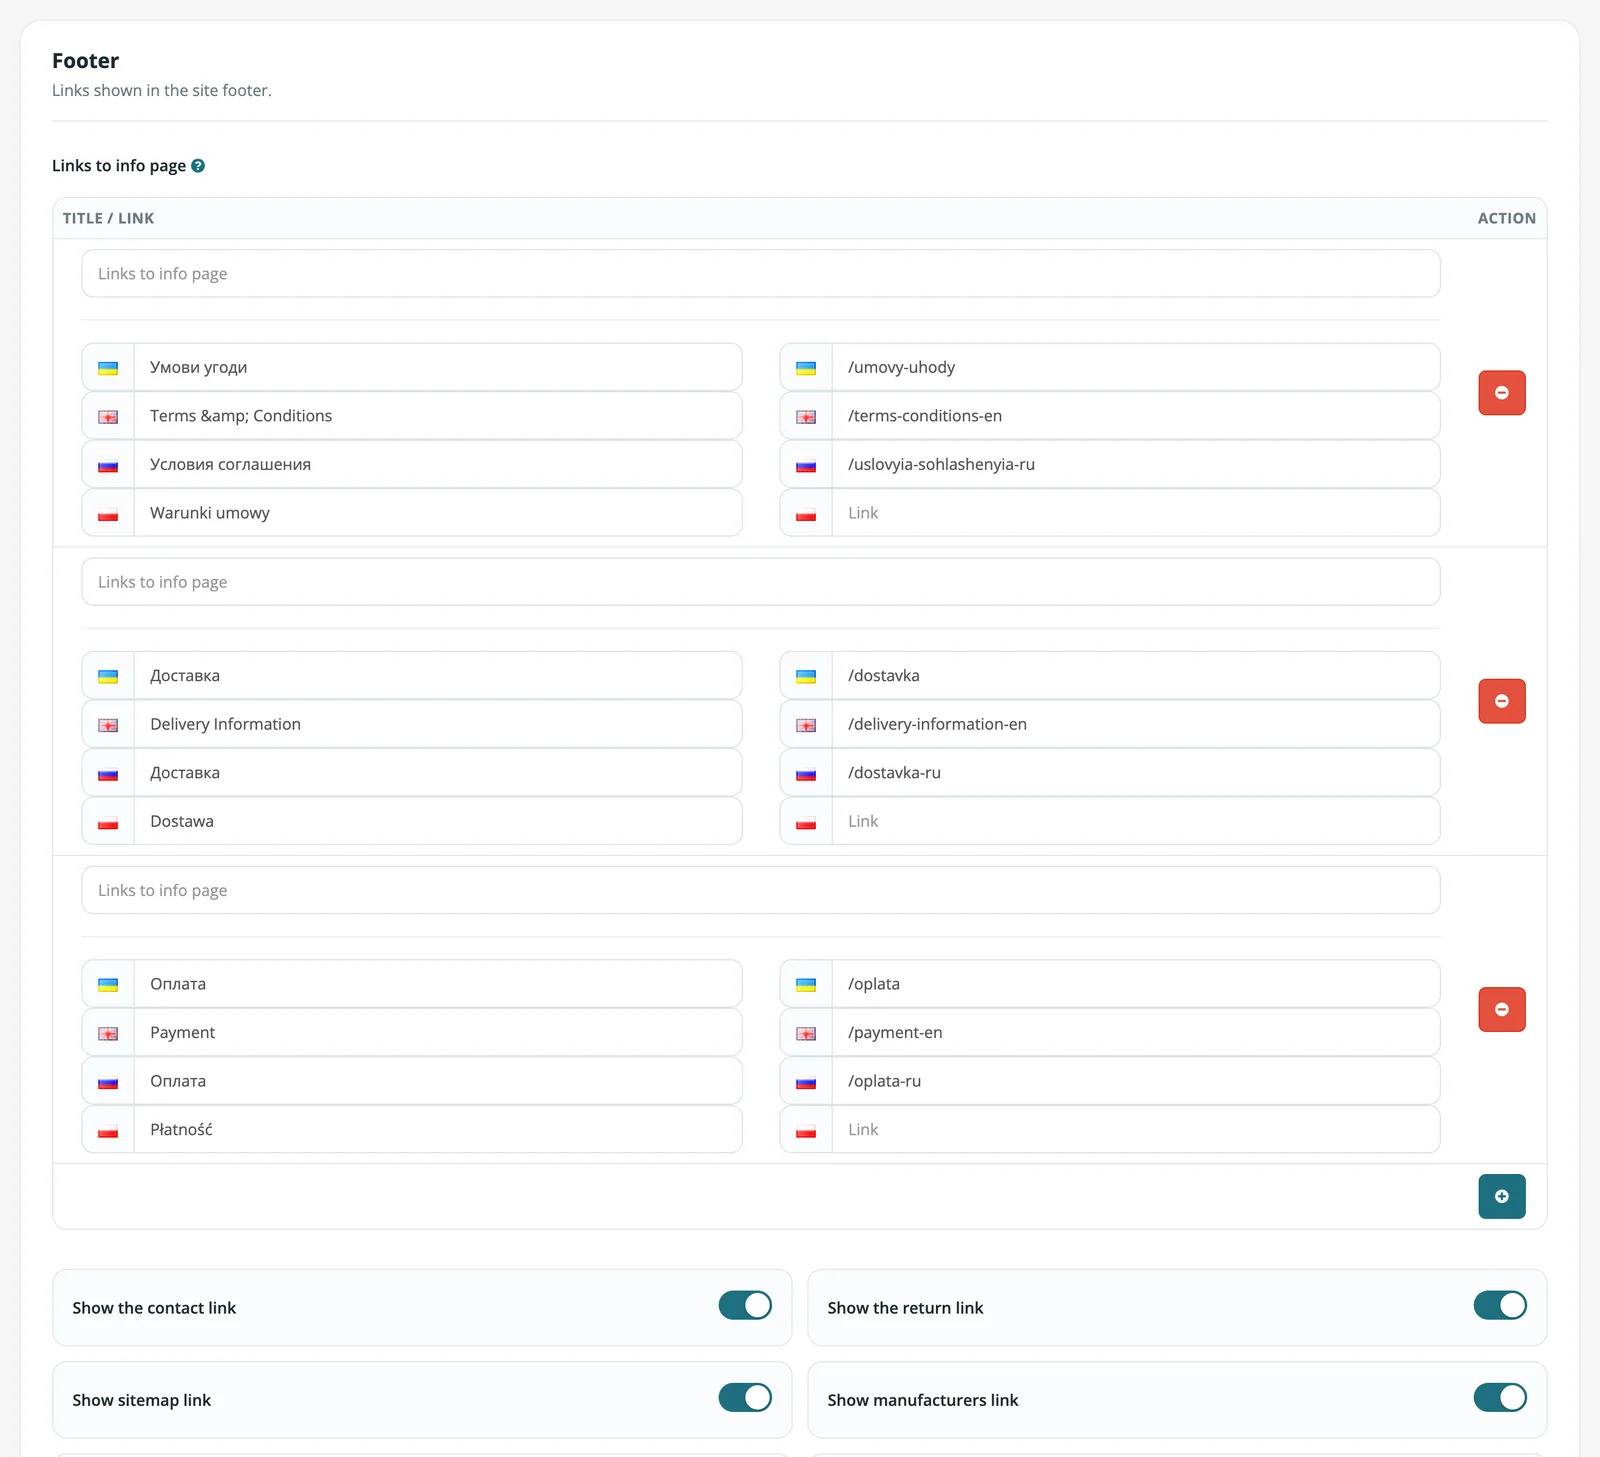The image size is (1600, 1457).
Task: Click the empty Polish Link field beside Płatność
Action: pyautogui.click(x=1136, y=1129)
